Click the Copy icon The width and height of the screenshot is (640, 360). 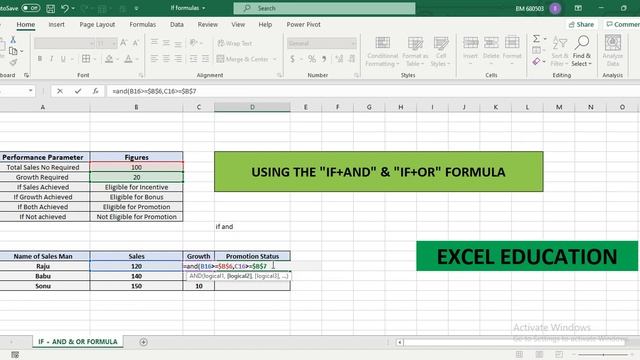(13, 51)
